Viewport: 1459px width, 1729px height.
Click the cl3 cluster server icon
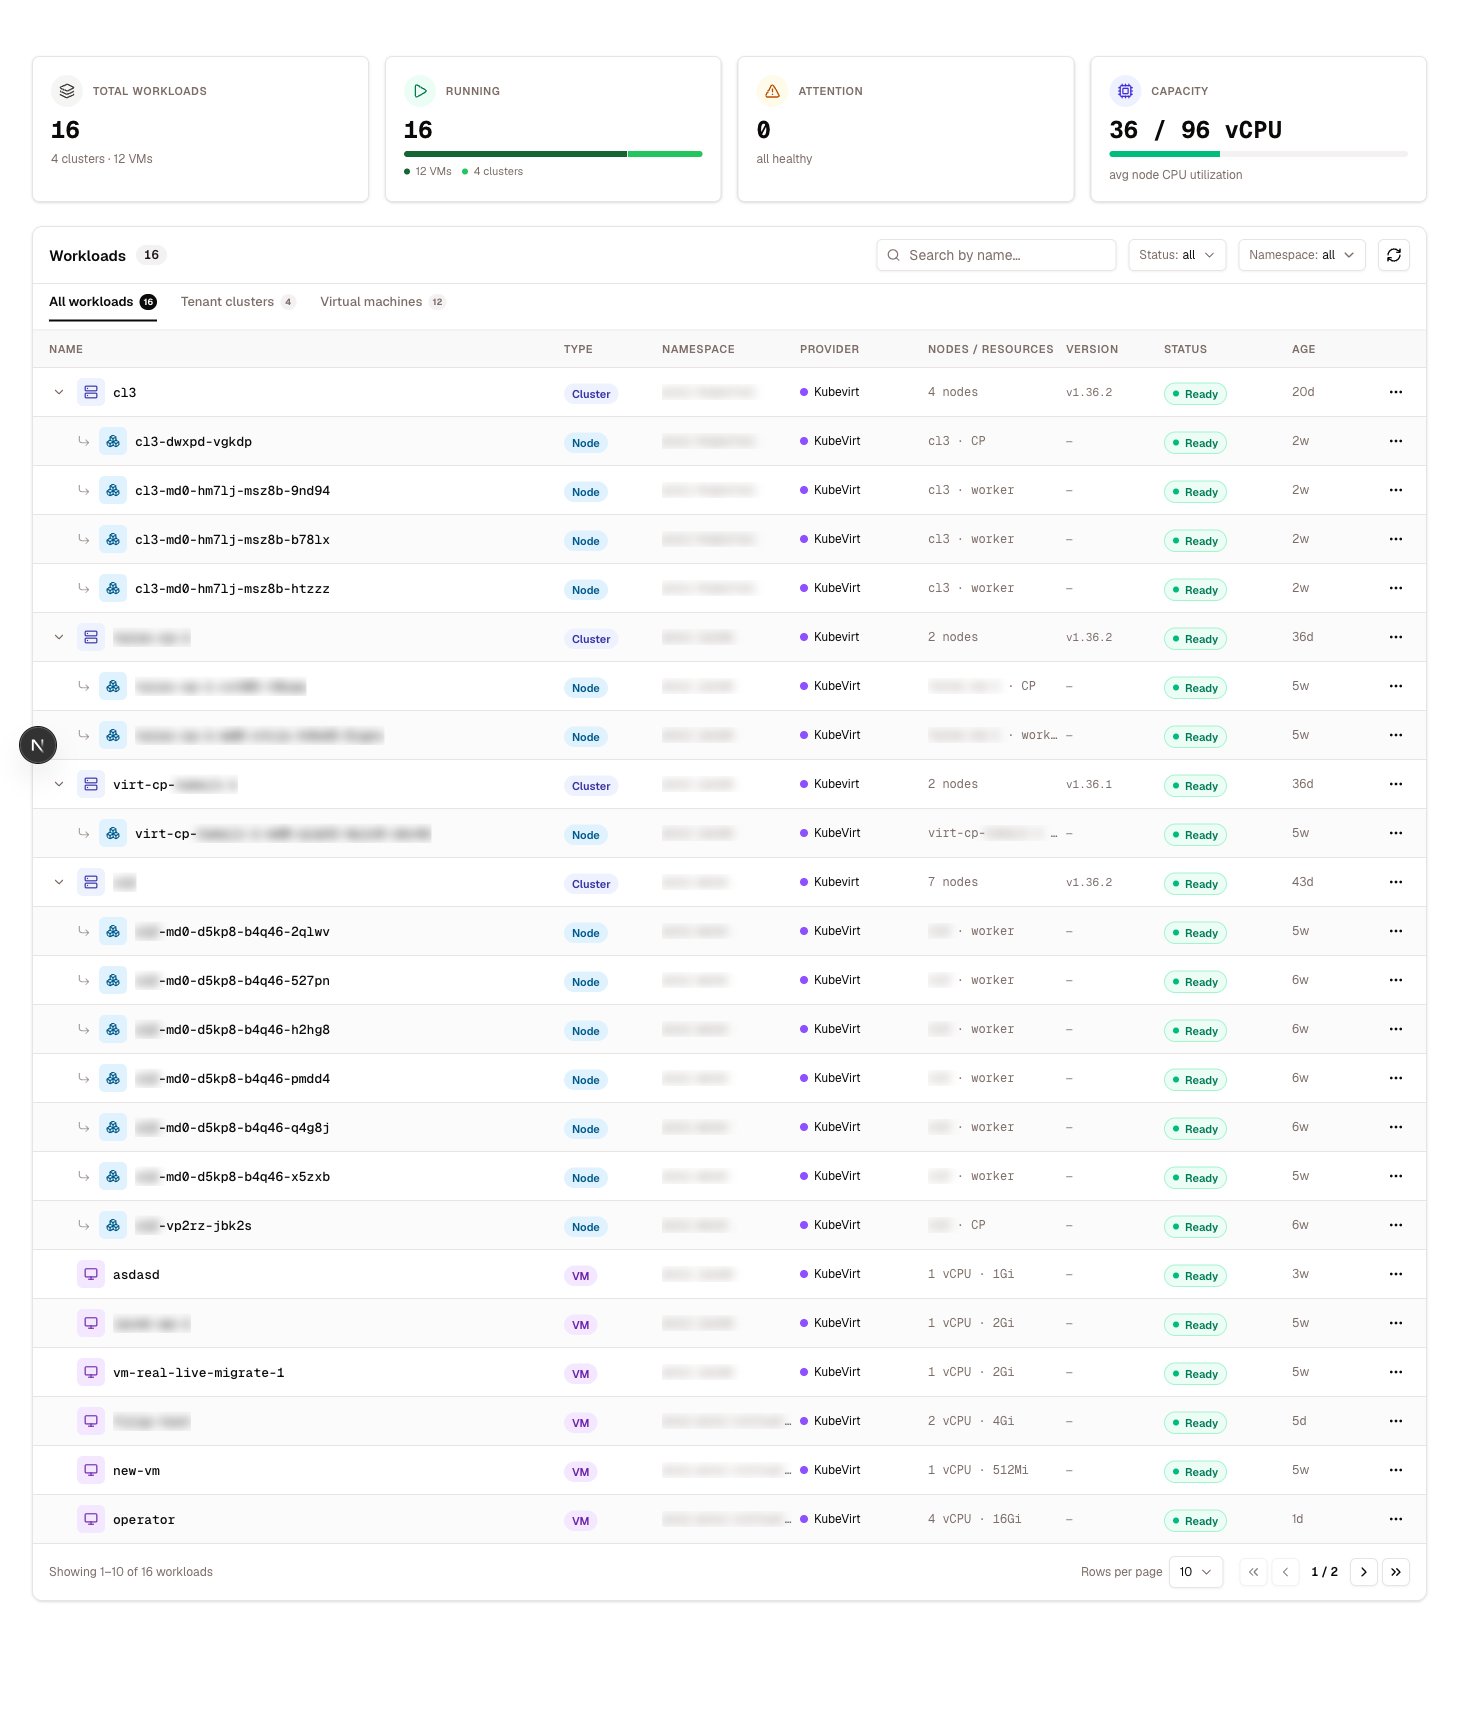click(91, 392)
